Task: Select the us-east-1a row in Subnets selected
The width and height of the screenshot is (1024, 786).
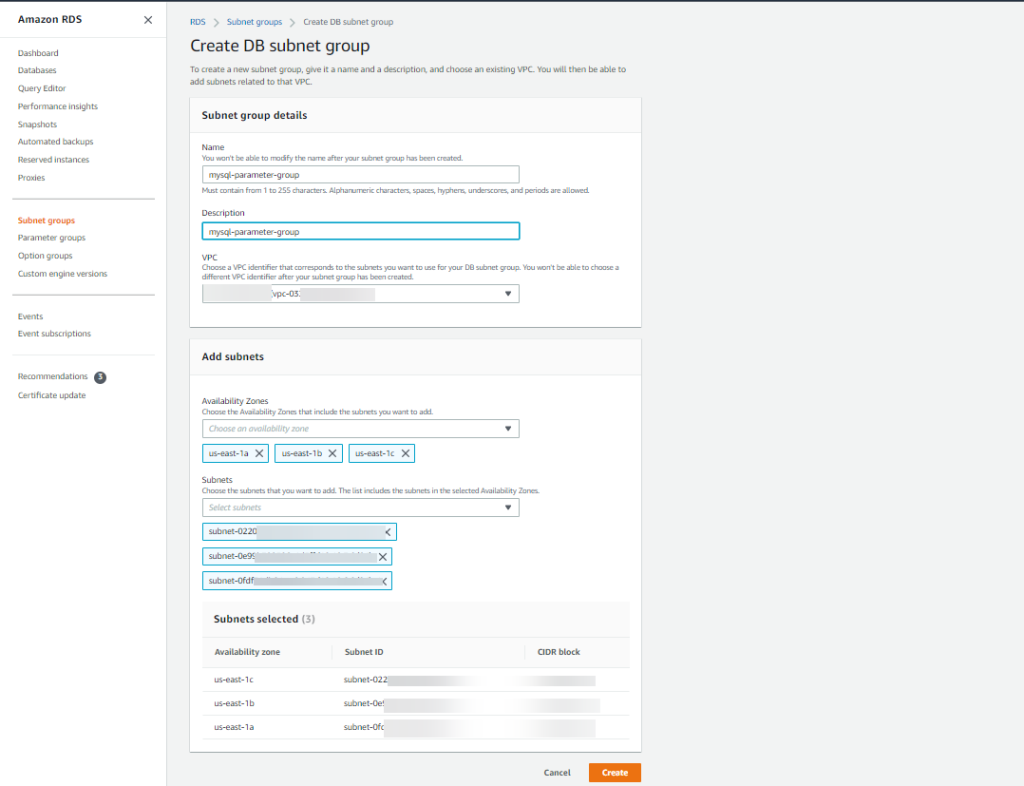Action: [416, 727]
